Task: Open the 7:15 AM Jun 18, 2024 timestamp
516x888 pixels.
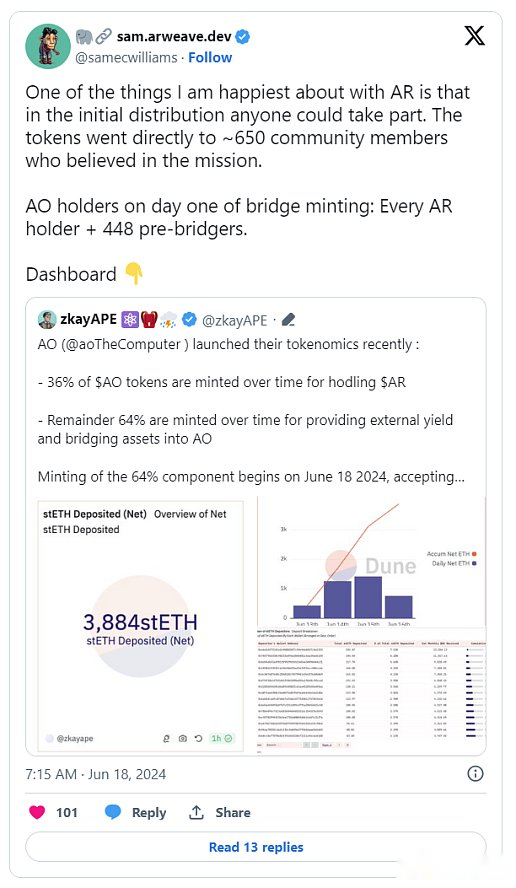Action: 96,774
